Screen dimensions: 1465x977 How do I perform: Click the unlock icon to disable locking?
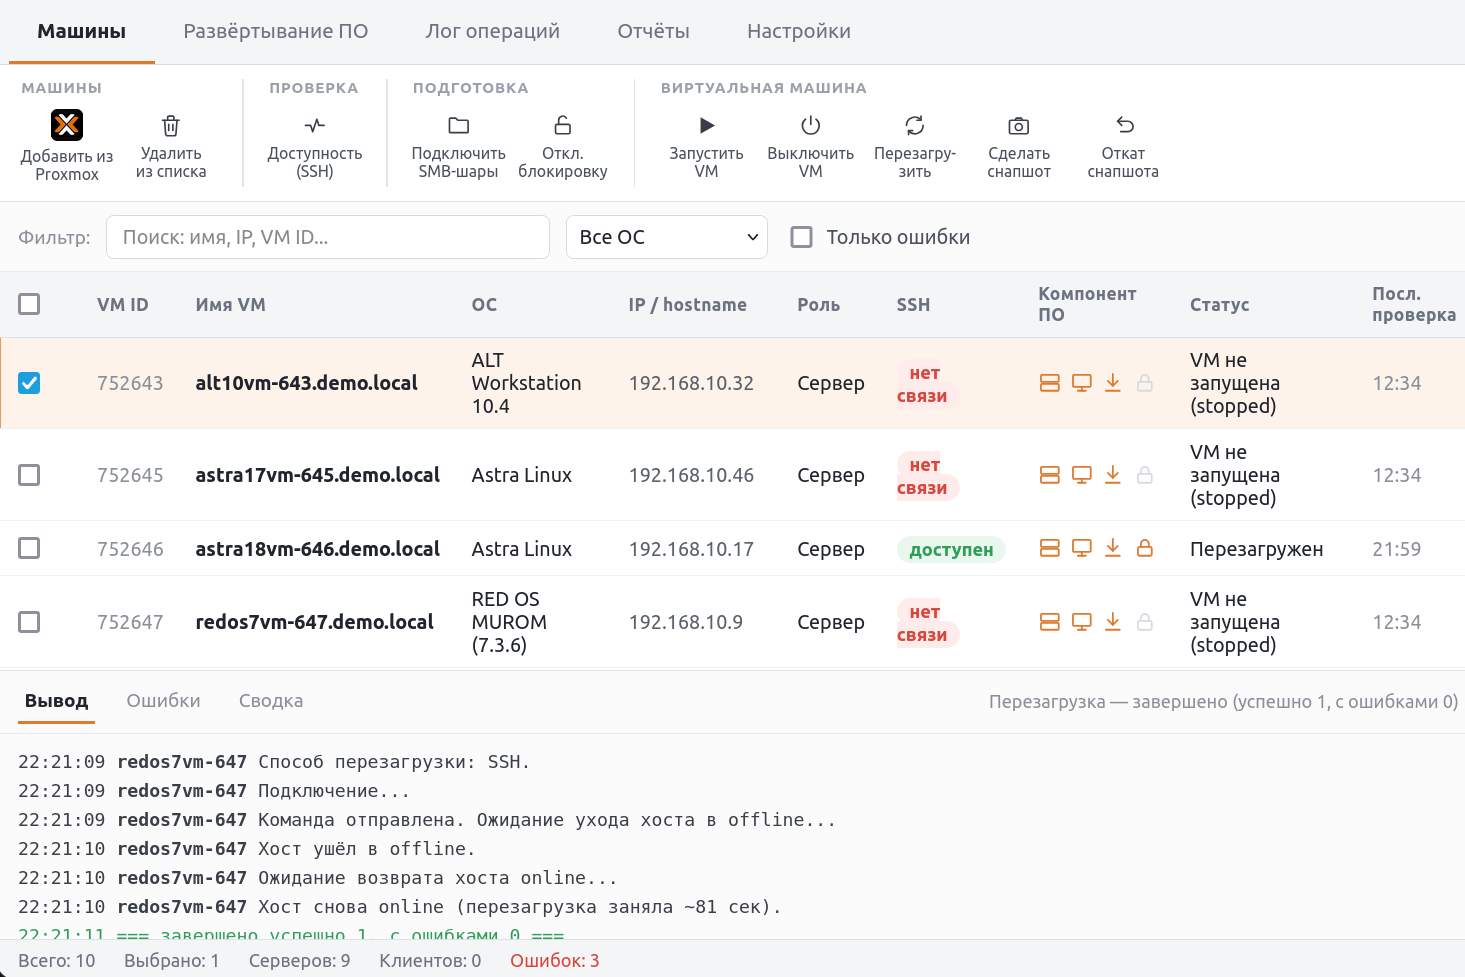point(563,125)
